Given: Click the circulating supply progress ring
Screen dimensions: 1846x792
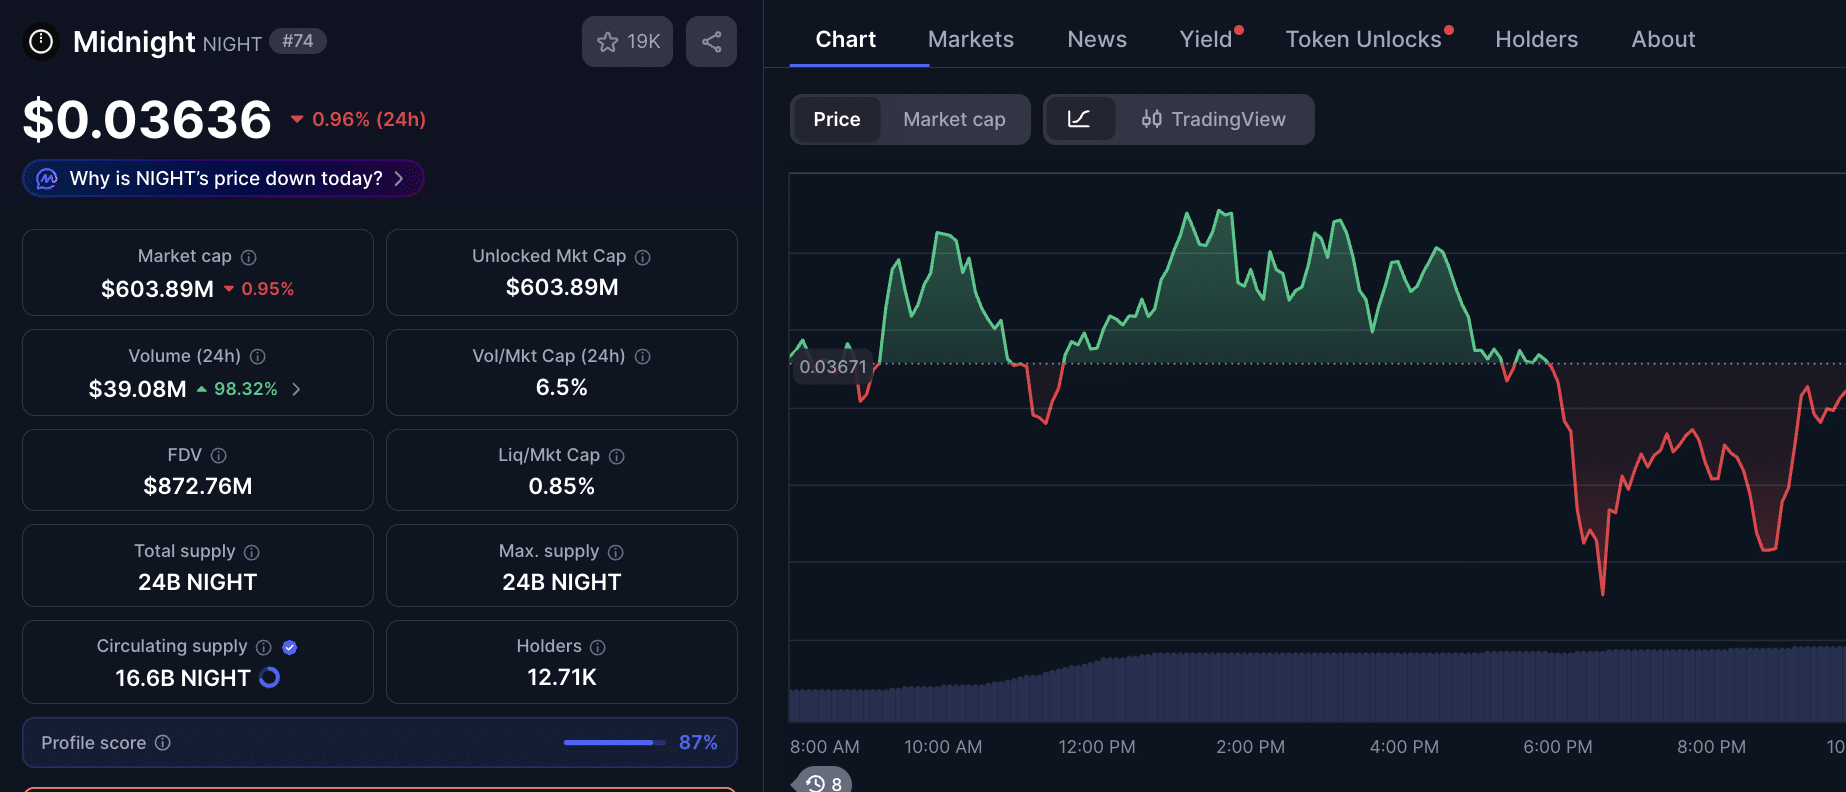Looking at the screenshot, I should (270, 678).
